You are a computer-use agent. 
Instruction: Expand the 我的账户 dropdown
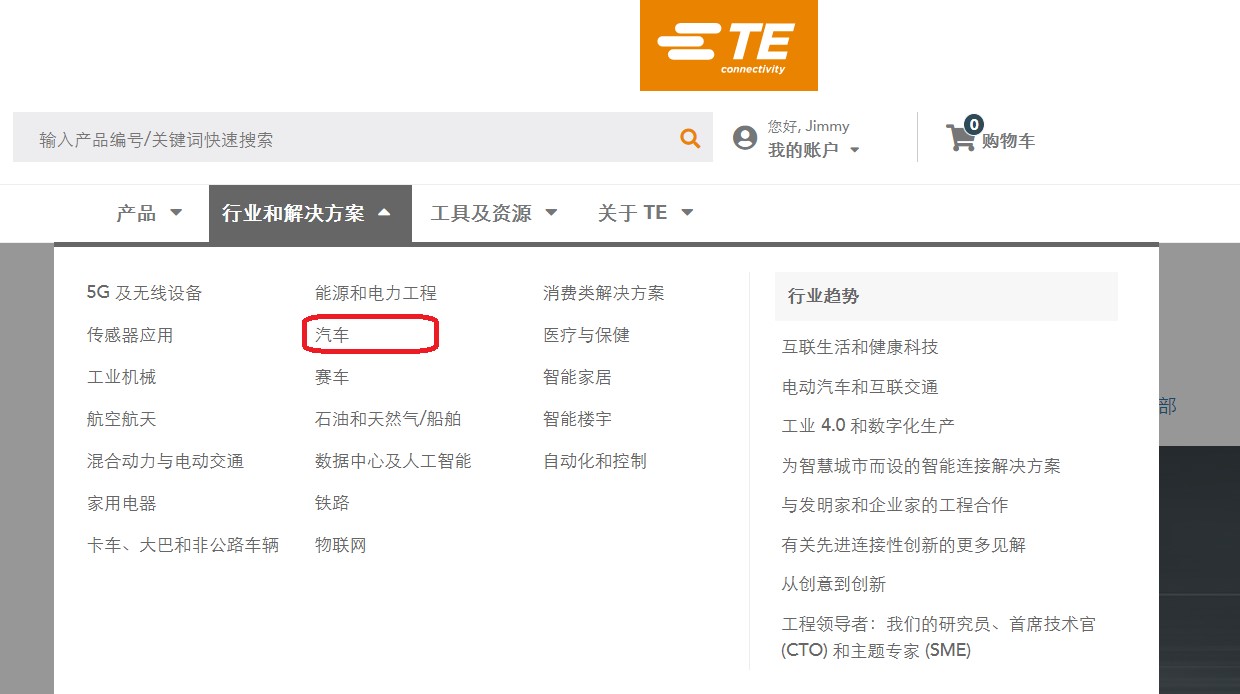pos(814,150)
